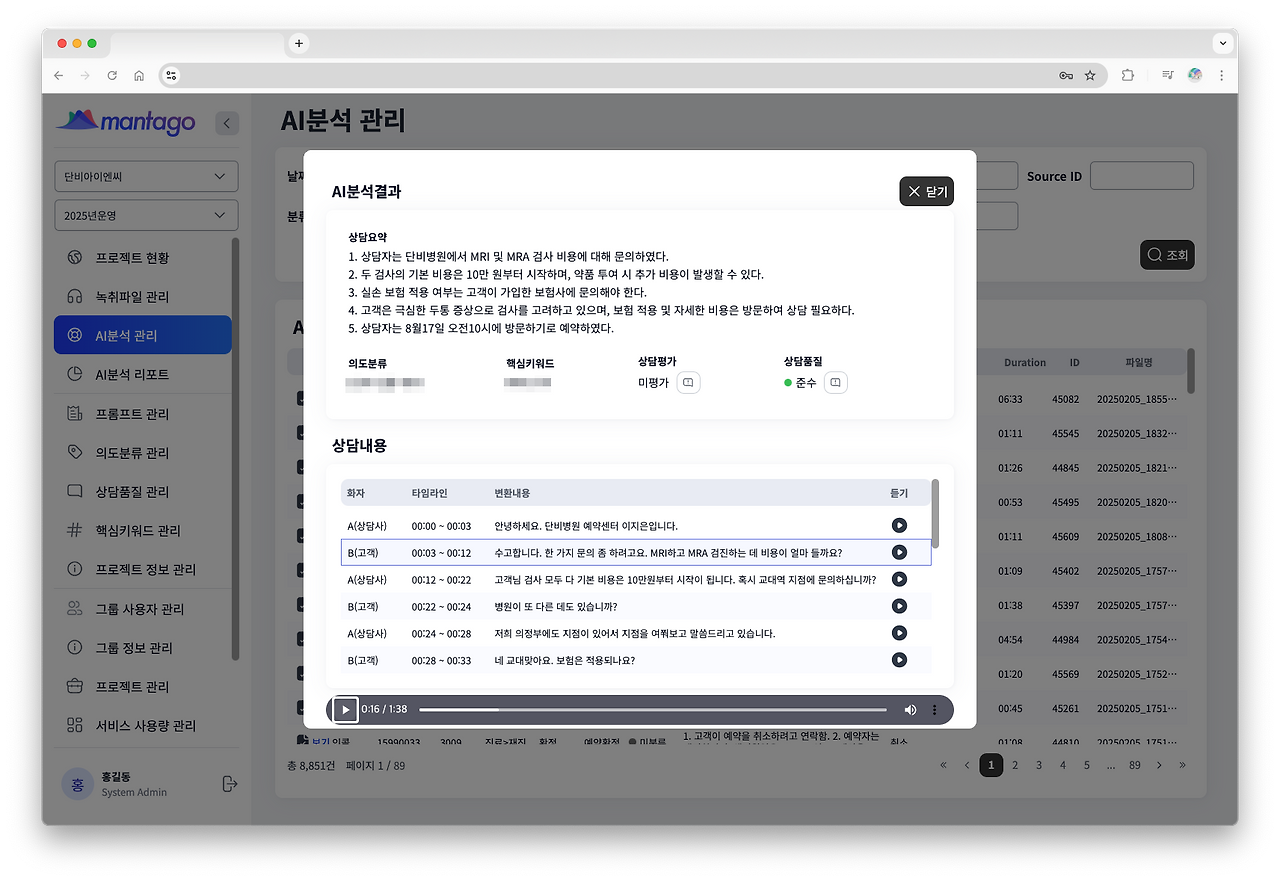Open the 단비아이엔씨 company dropdown
Viewport: 1280px width, 881px height.
pos(146,175)
